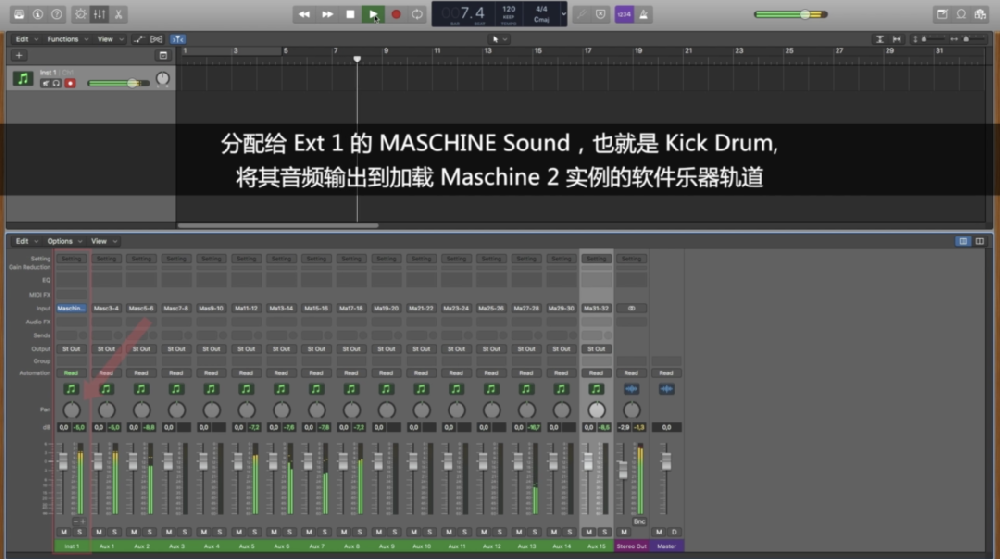Open the Loop Browser icon
The width and height of the screenshot is (1000, 559).
(961, 14)
